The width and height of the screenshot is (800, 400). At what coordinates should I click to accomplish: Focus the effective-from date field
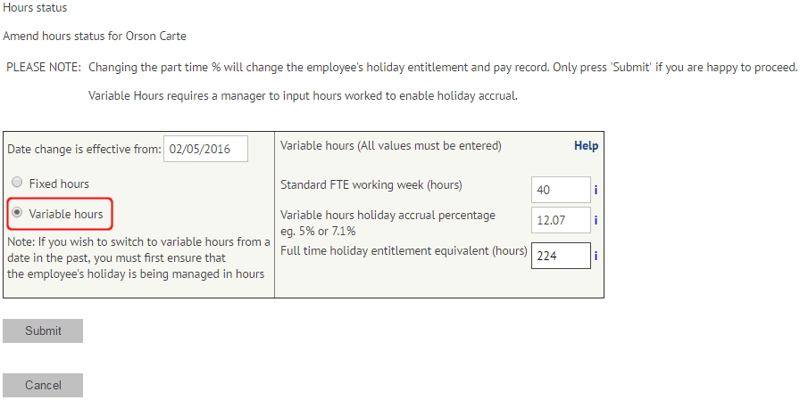pos(206,149)
